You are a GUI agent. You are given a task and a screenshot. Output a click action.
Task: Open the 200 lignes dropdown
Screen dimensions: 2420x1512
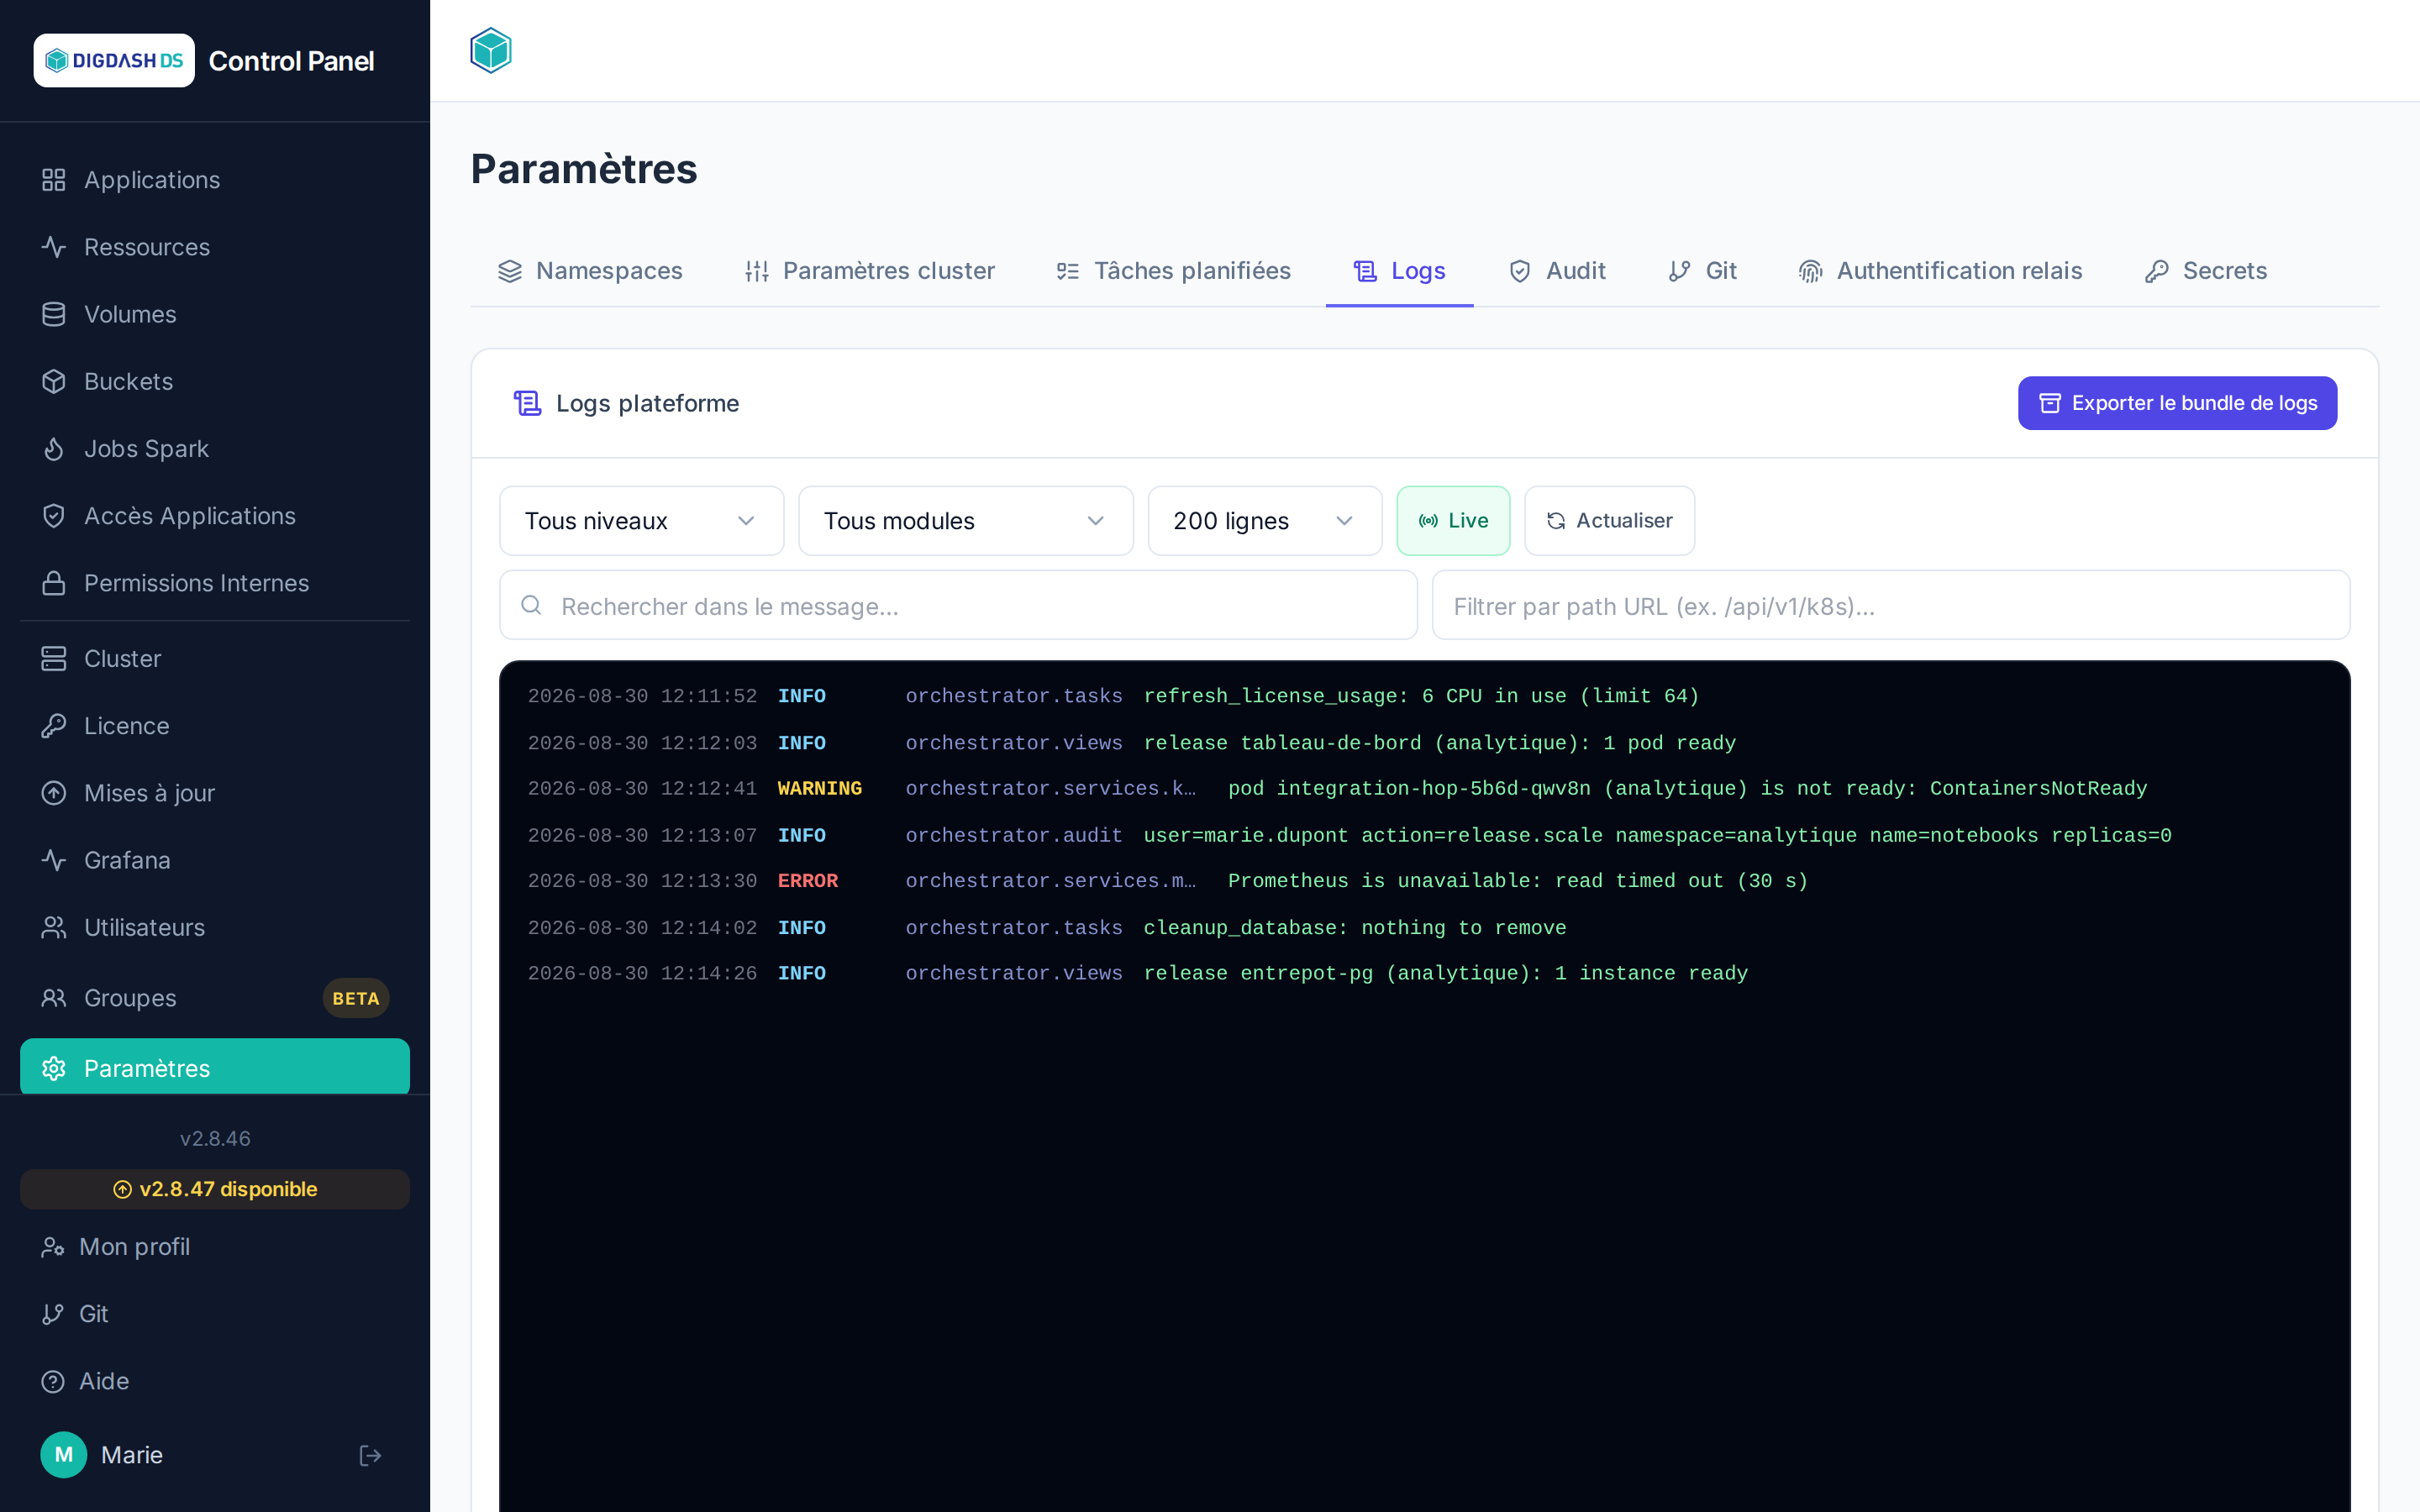1264,521
